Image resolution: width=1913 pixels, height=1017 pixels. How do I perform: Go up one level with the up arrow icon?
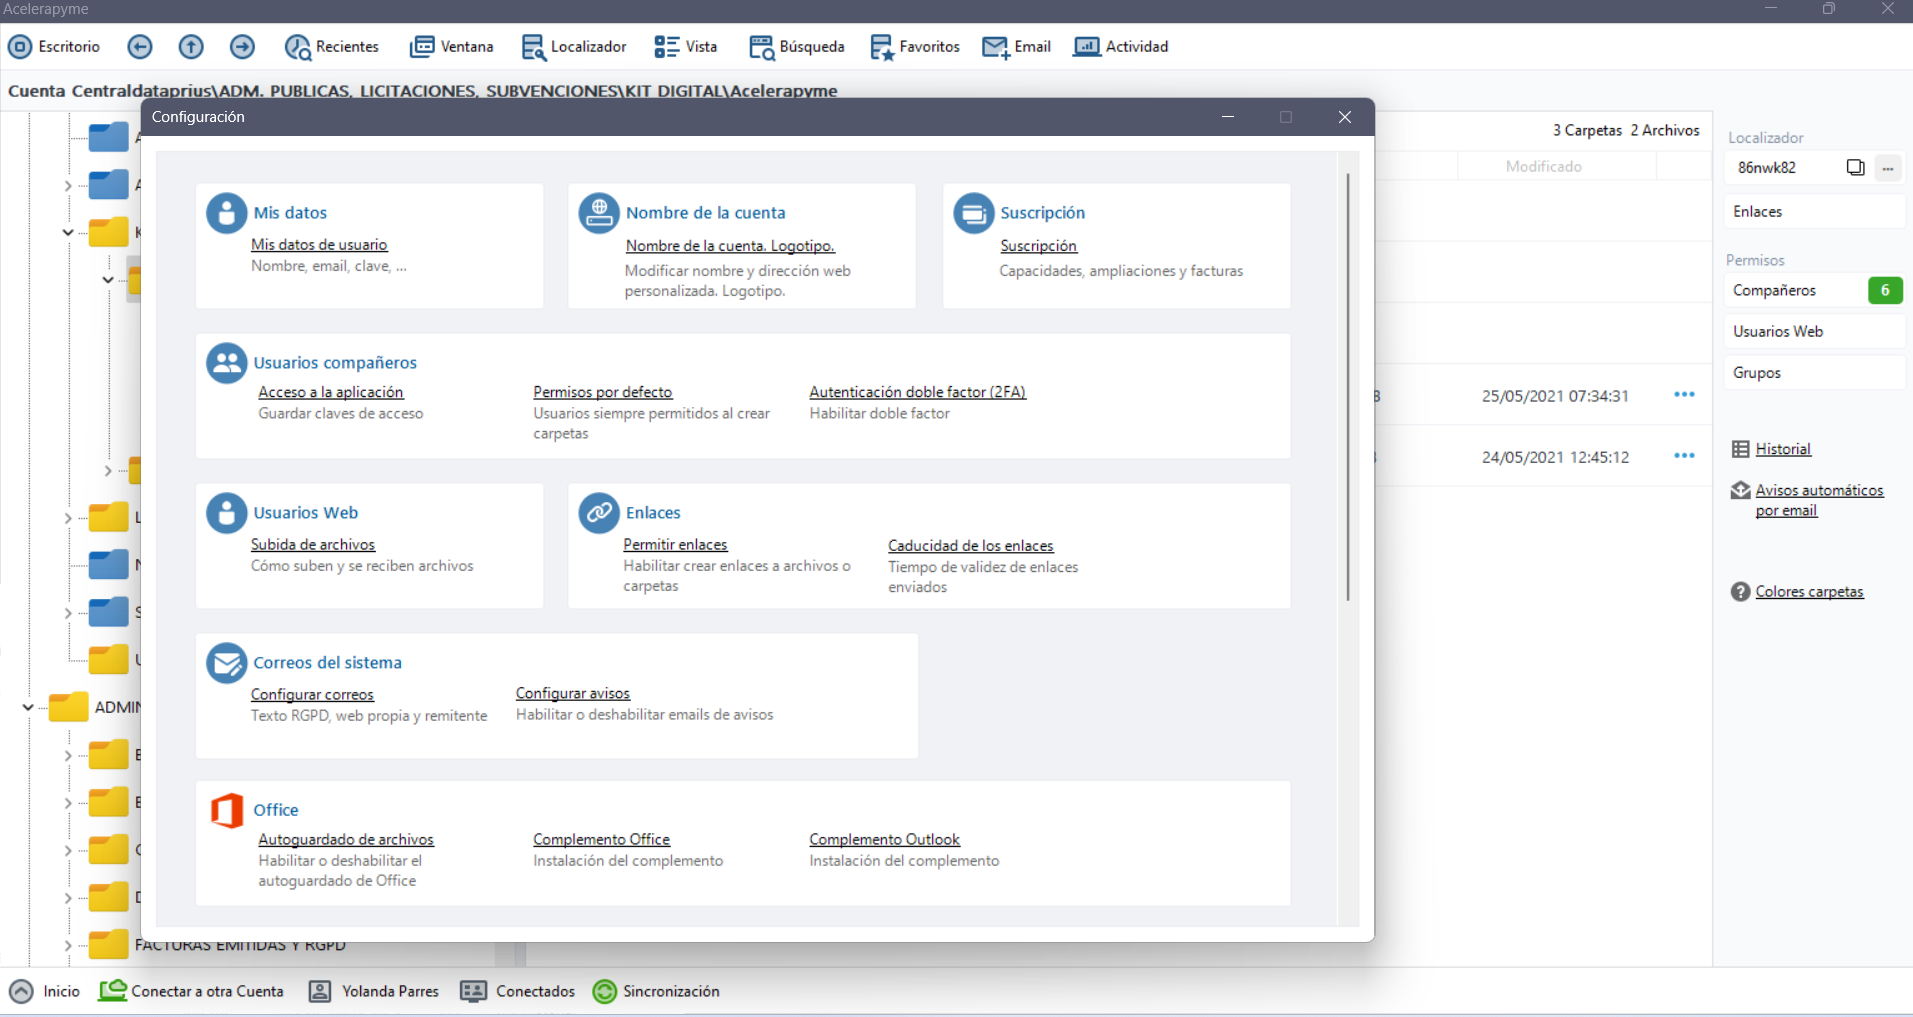pos(191,47)
